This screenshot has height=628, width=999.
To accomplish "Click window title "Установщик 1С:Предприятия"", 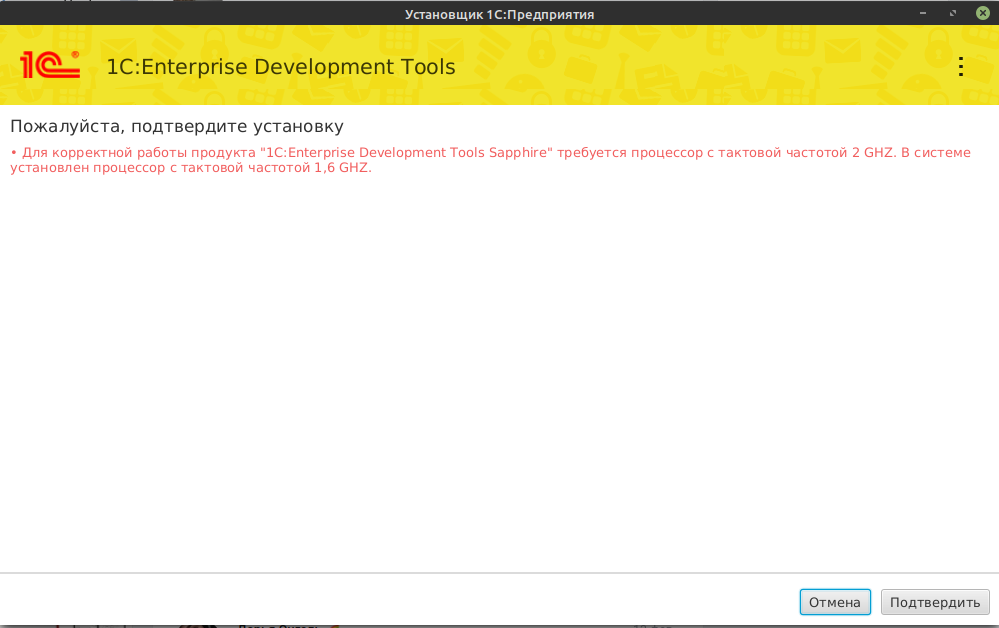I will point(500,14).
